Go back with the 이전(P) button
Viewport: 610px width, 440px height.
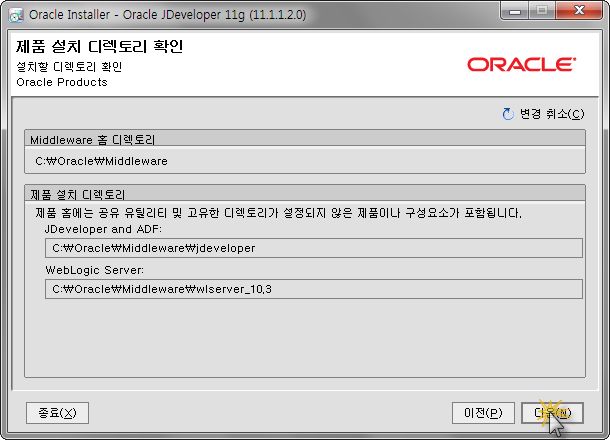click(483, 413)
